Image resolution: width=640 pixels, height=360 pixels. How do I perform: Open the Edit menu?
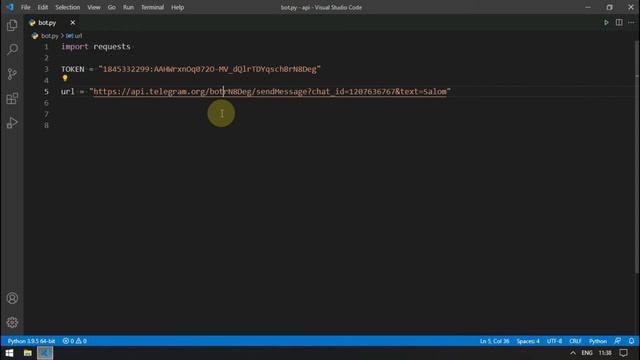pyautogui.click(x=43, y=7)
